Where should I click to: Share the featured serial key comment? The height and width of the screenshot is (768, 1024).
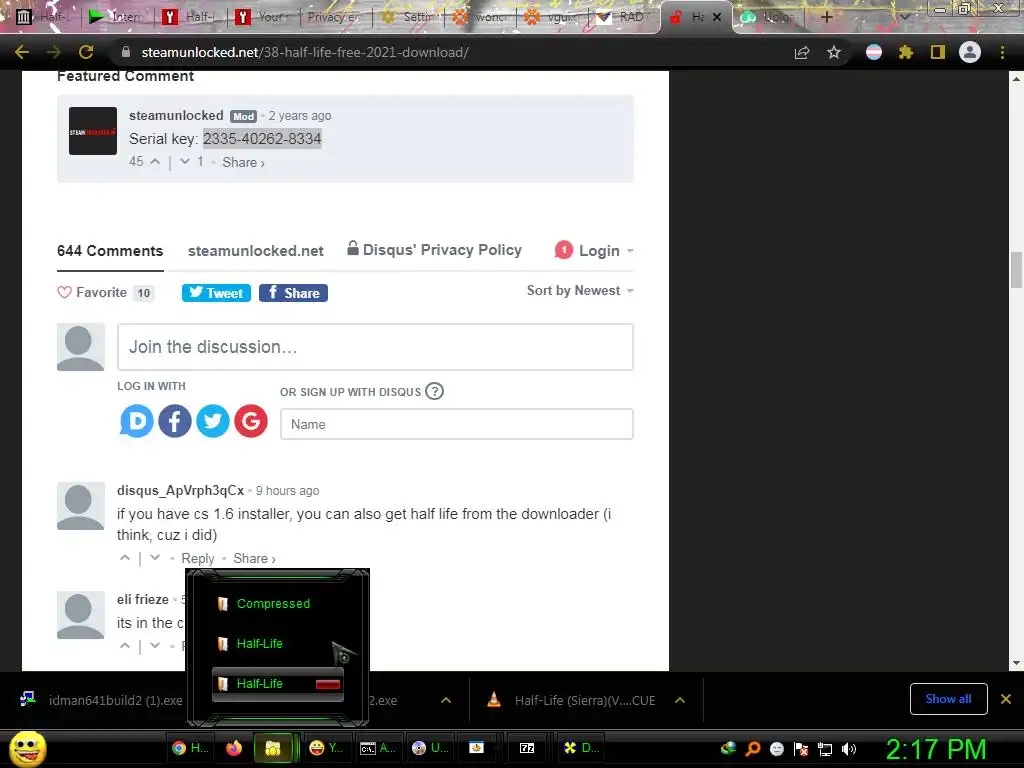pyautogui.click(x=243, y=163)
